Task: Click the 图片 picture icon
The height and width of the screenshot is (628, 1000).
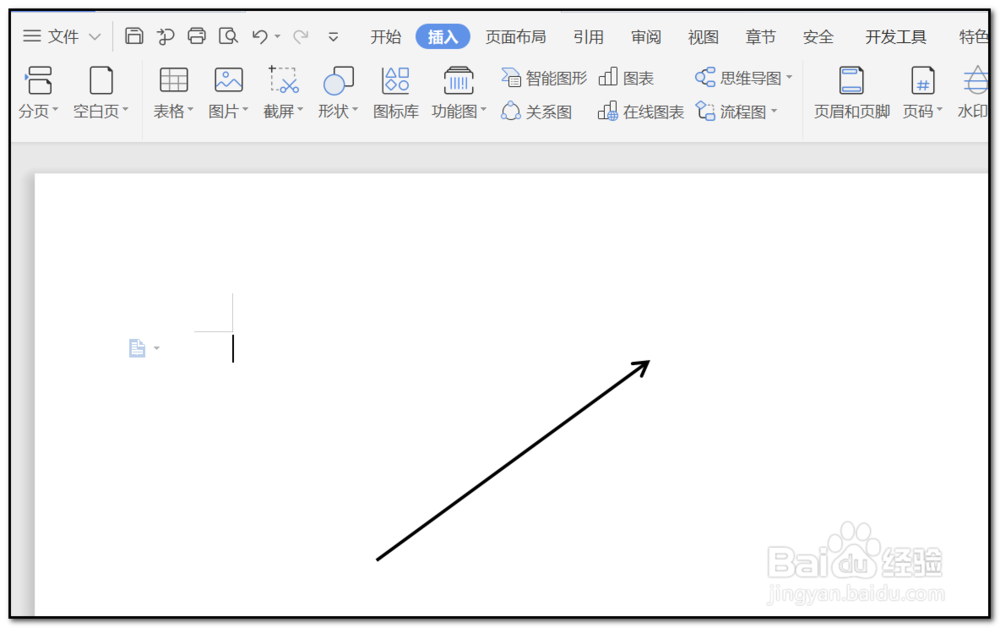Action: pyautogui.click(x=228, y=80)
